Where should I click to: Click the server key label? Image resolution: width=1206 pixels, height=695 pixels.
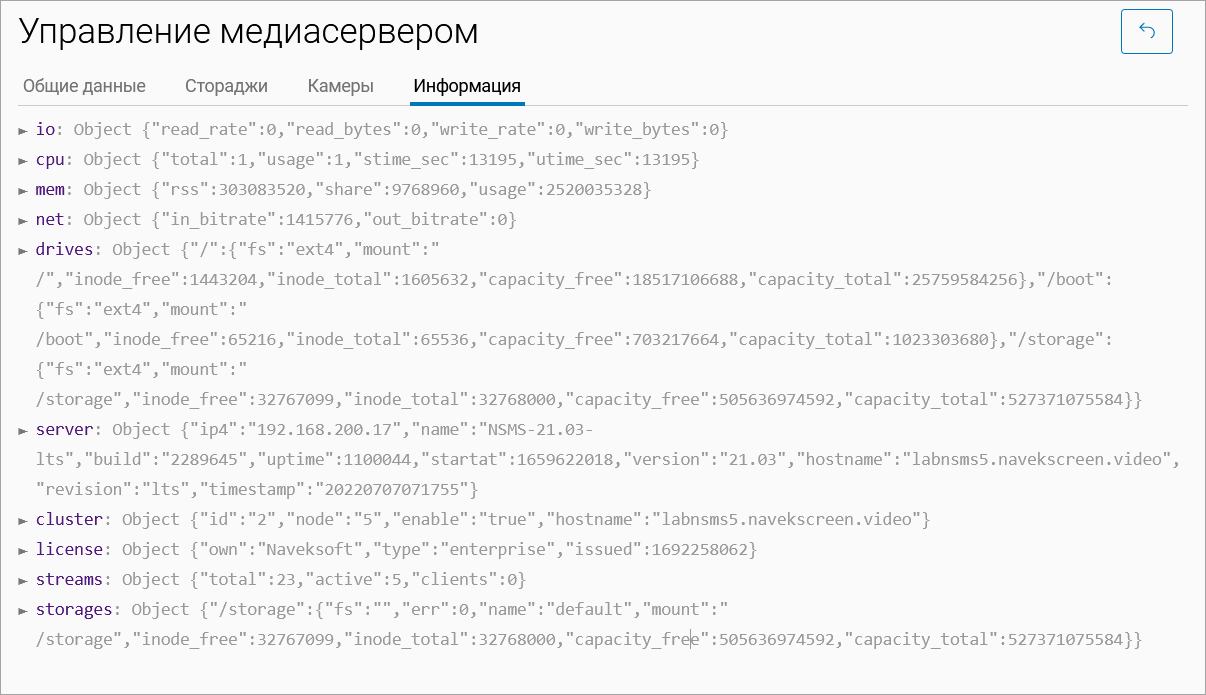[x=63, y=430]
